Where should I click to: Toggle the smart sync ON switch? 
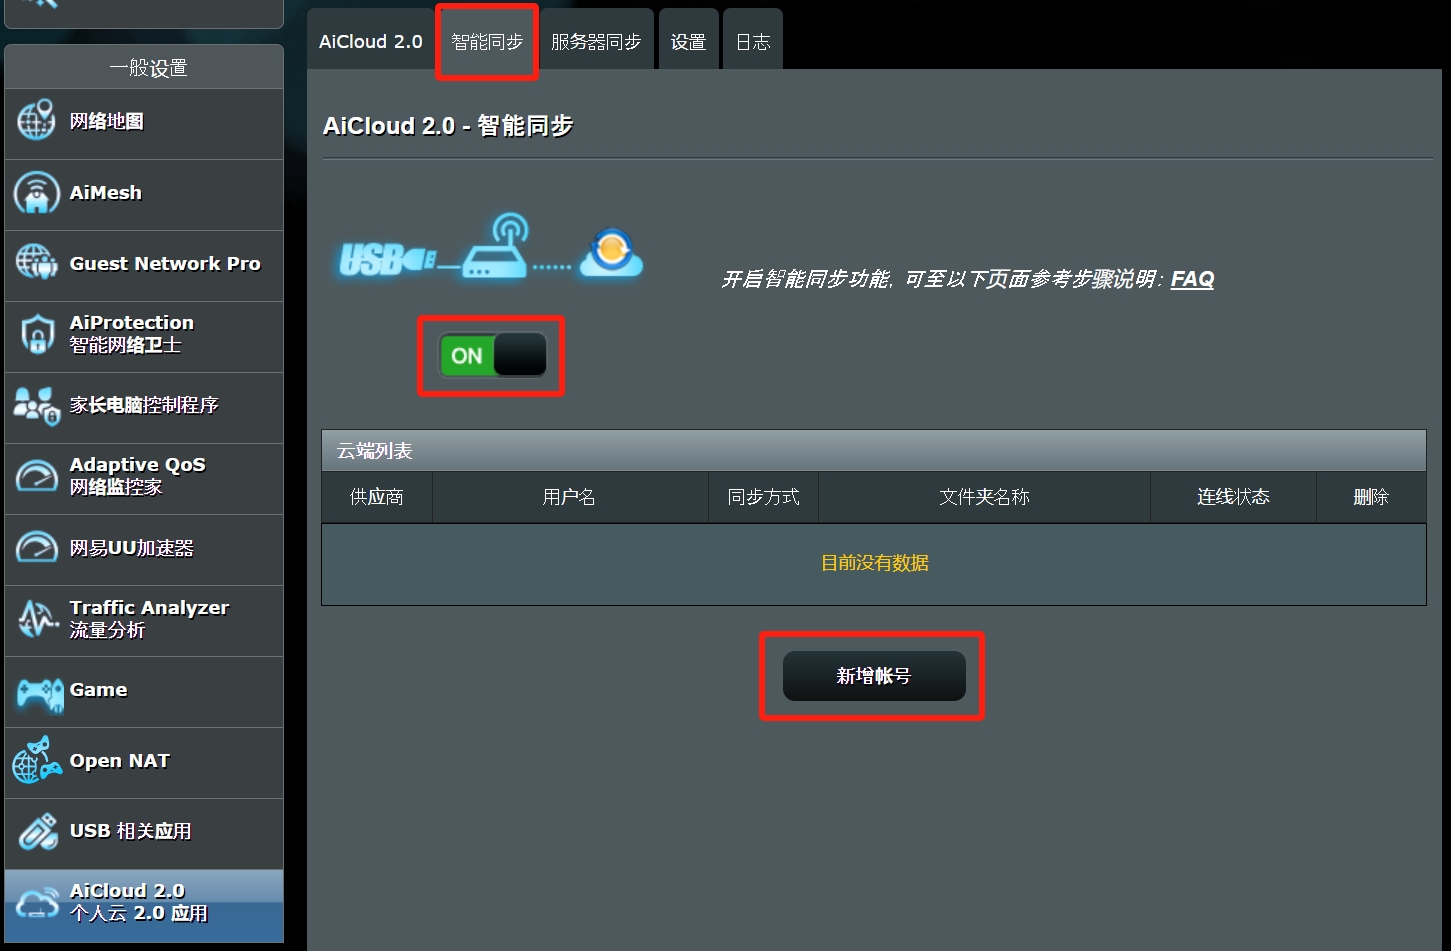[x=492, y=355]
